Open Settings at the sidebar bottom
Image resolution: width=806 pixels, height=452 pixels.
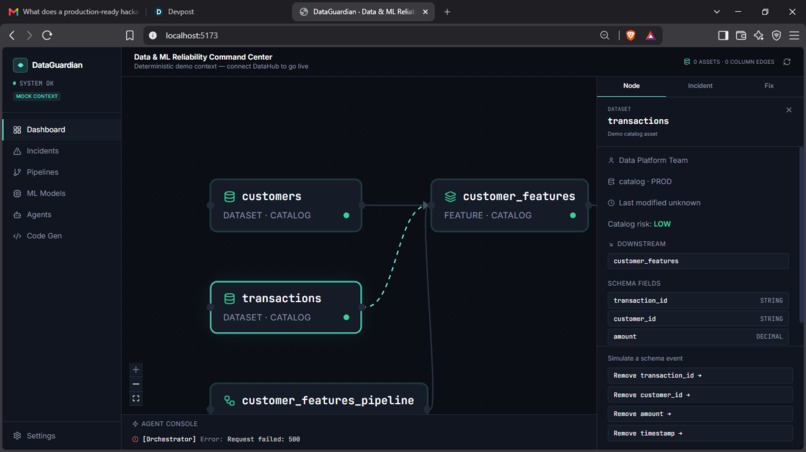62,436
